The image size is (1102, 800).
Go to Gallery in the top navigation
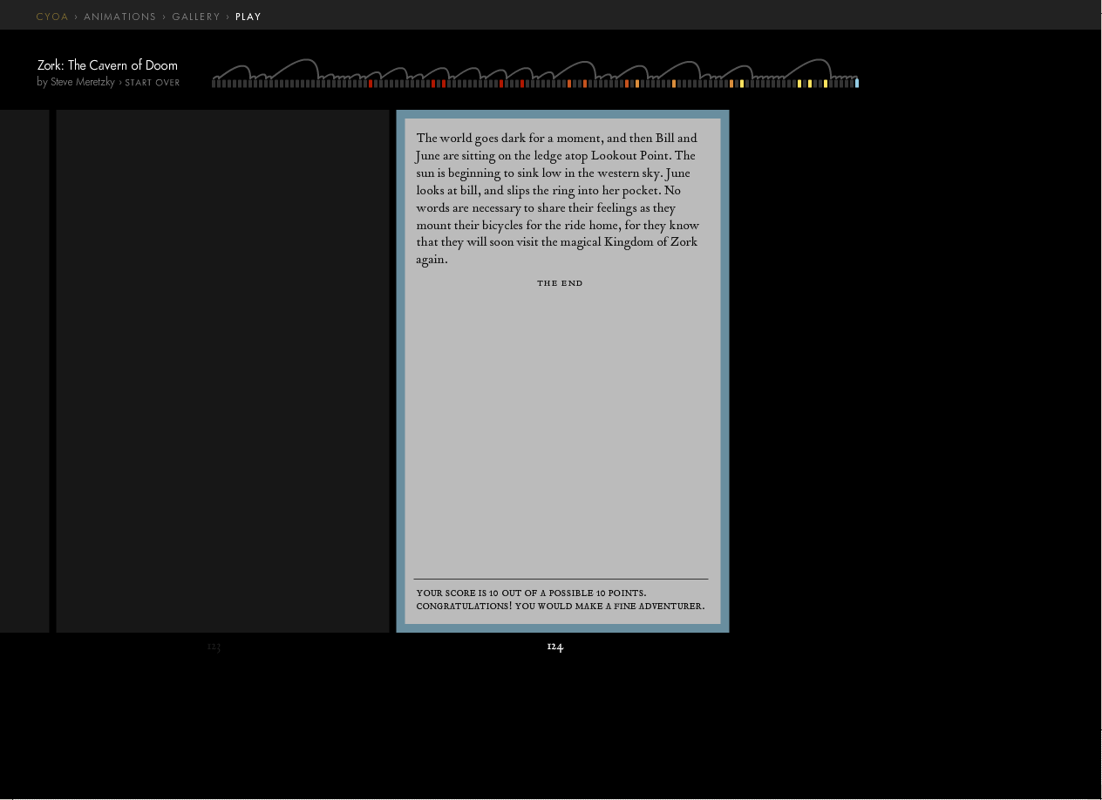(x=196, y=17)
